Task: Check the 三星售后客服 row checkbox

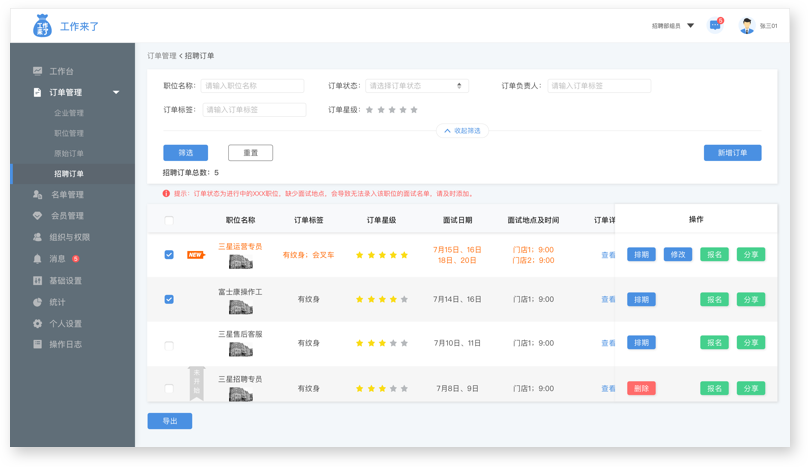Action: click(169, 345)
